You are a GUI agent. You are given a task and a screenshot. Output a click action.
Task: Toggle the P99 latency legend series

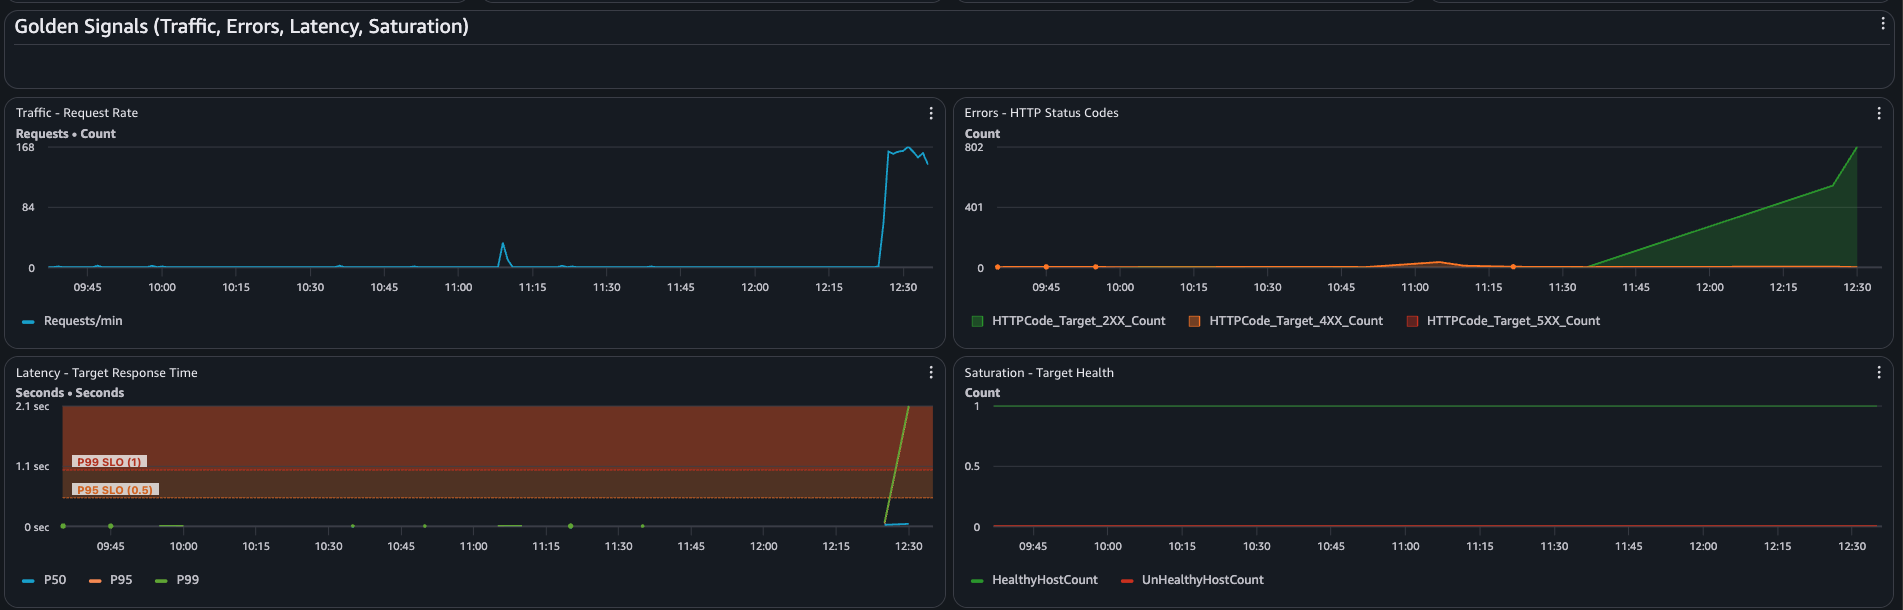coord(177,580)
